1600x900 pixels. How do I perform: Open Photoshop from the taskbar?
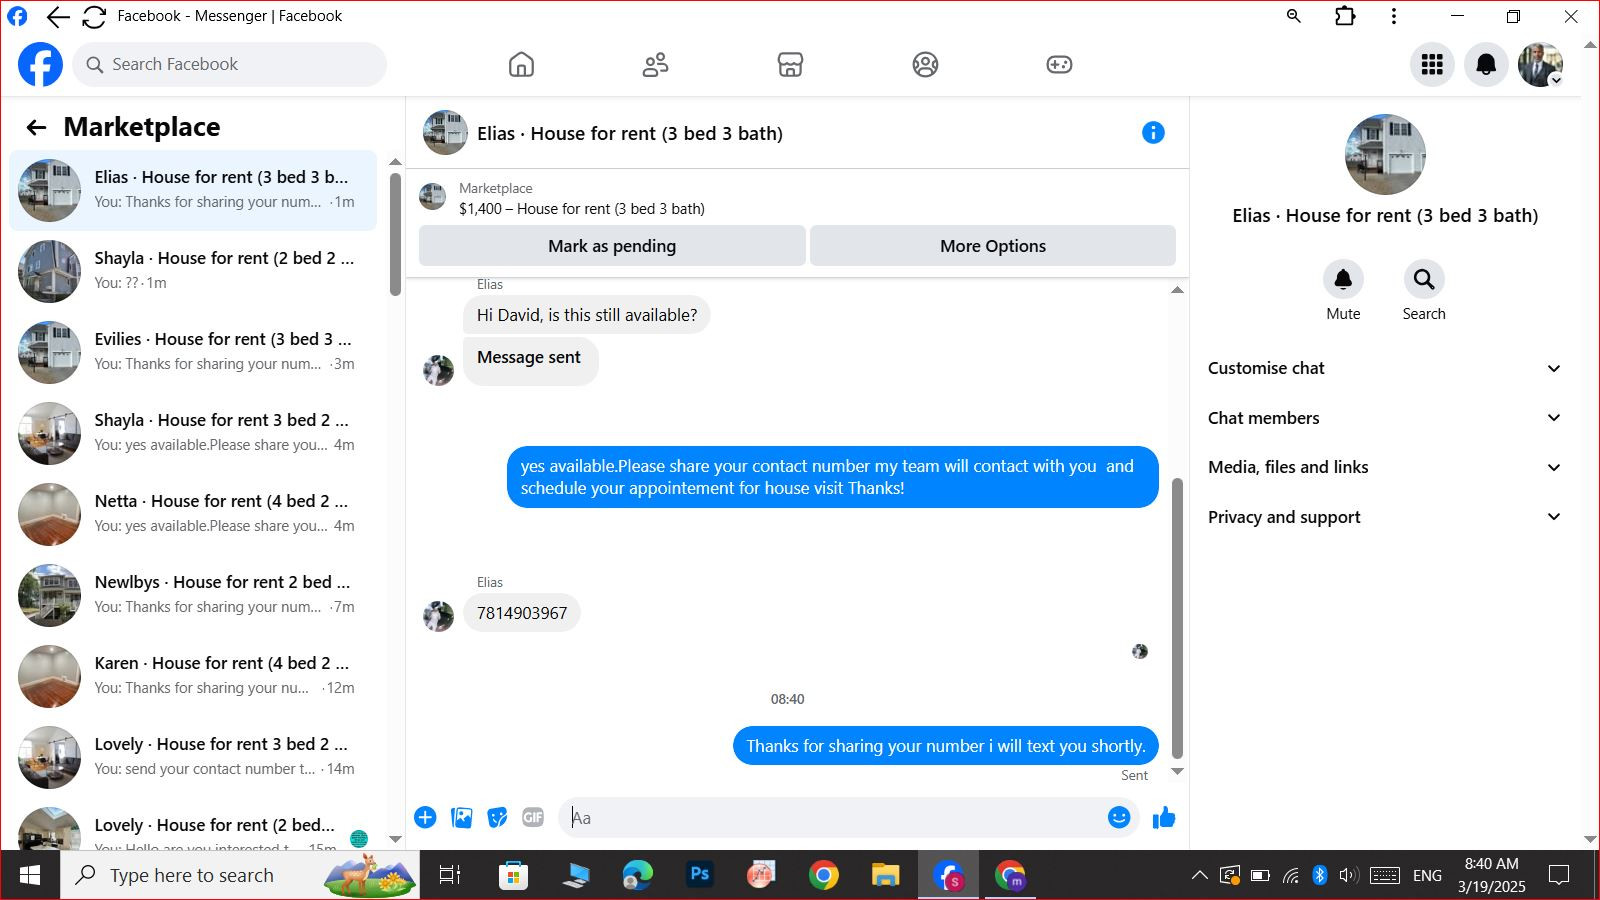coord(699,875)
